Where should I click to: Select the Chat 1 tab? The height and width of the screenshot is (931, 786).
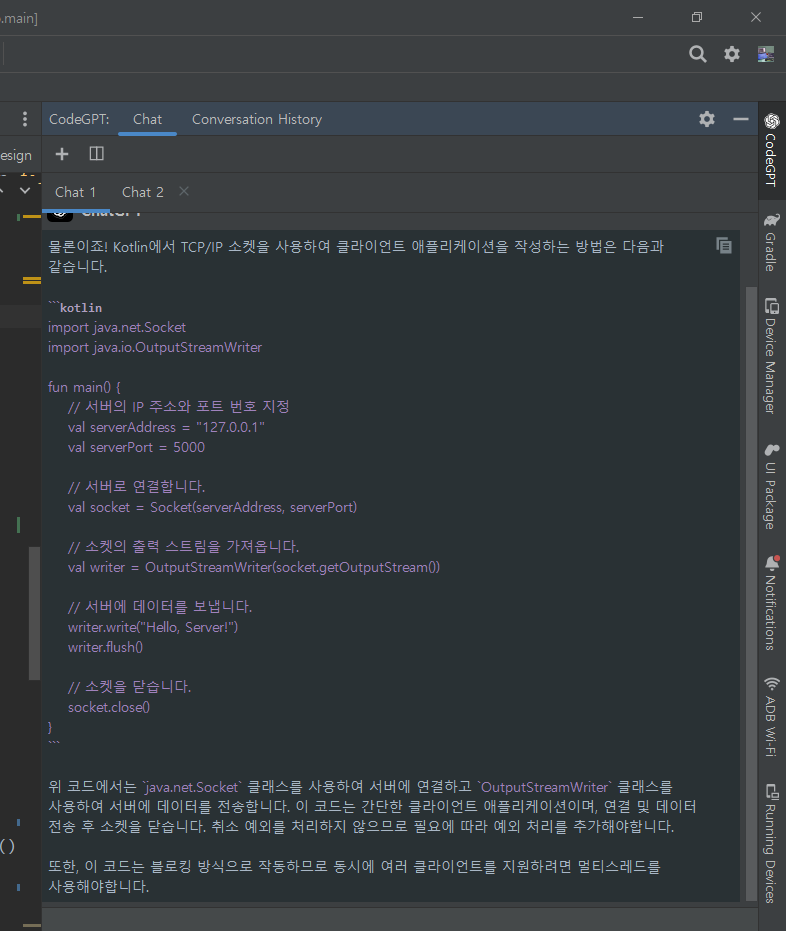point(75,192)
